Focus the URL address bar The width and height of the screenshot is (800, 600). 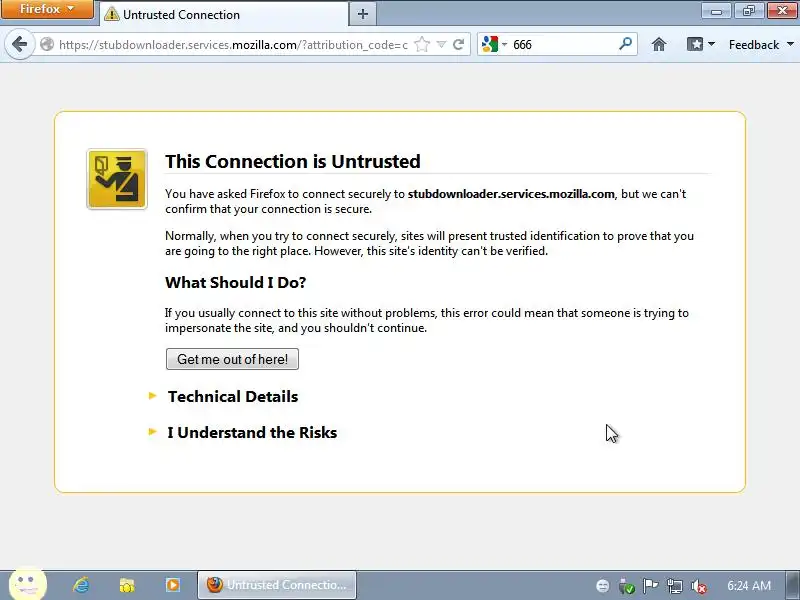coord(233,44)
